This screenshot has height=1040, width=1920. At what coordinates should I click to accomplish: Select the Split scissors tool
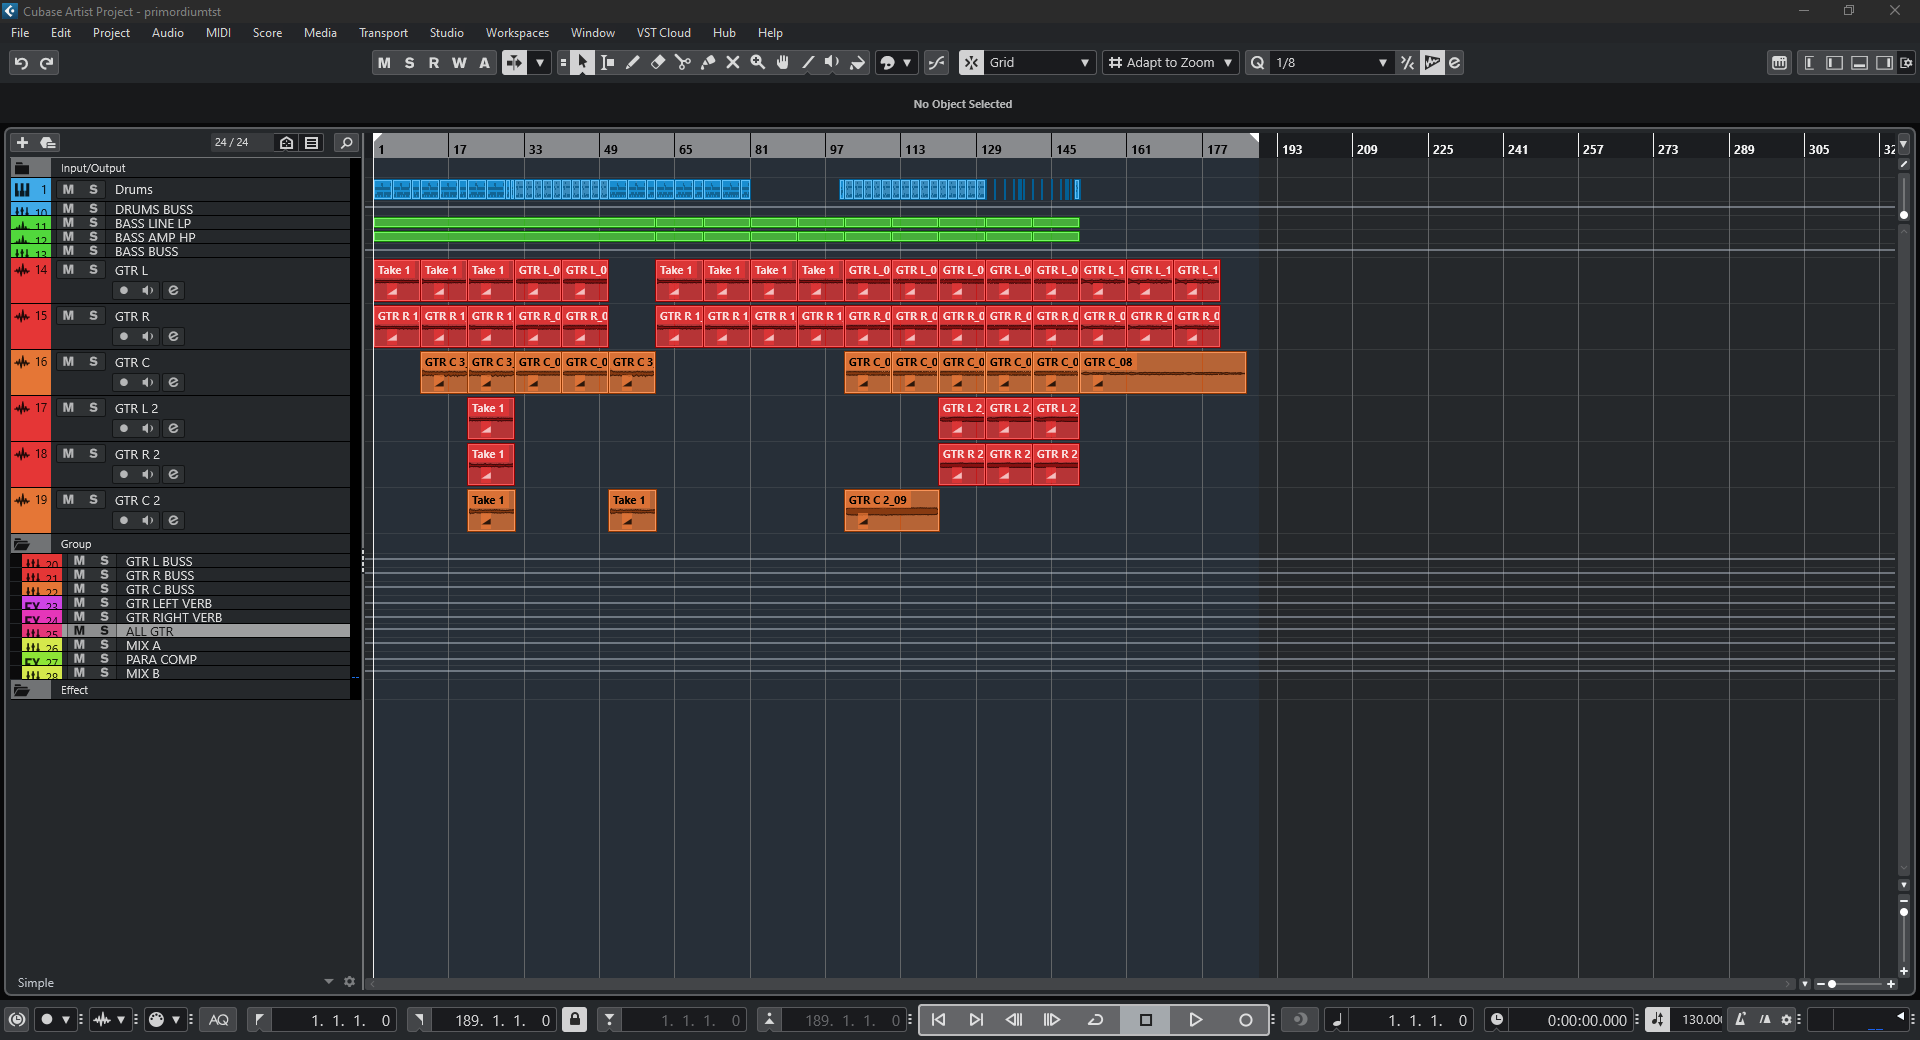point(682,63)
